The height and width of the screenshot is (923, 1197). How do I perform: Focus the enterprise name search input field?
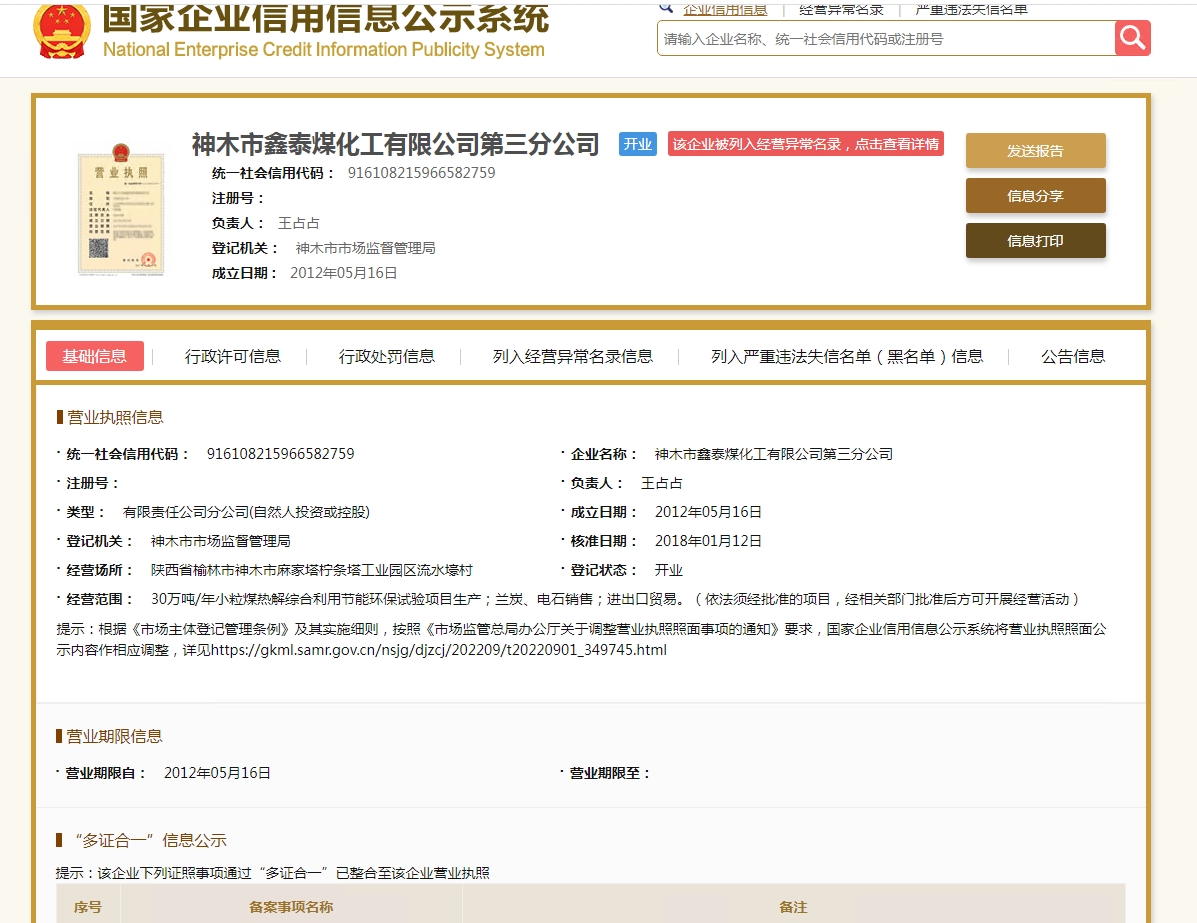[885, 39]
